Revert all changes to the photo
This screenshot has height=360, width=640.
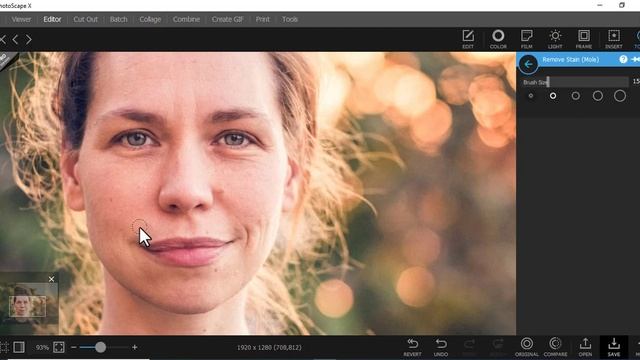tap(412, 347)
